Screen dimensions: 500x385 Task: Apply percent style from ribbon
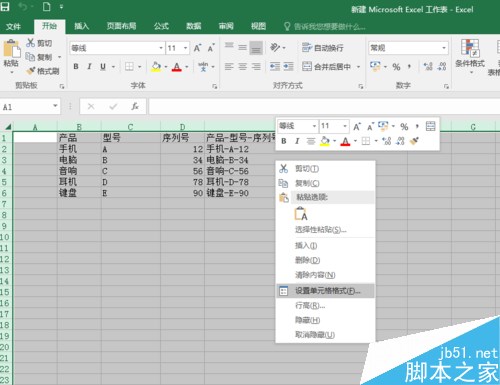tap(396, 67)
